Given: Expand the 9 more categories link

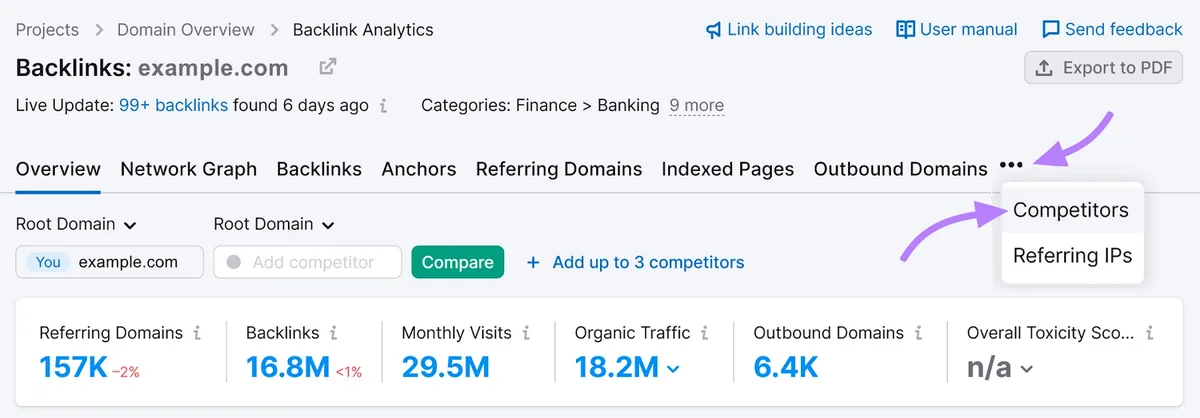Looking at the screenshot, I should point(696,105).
